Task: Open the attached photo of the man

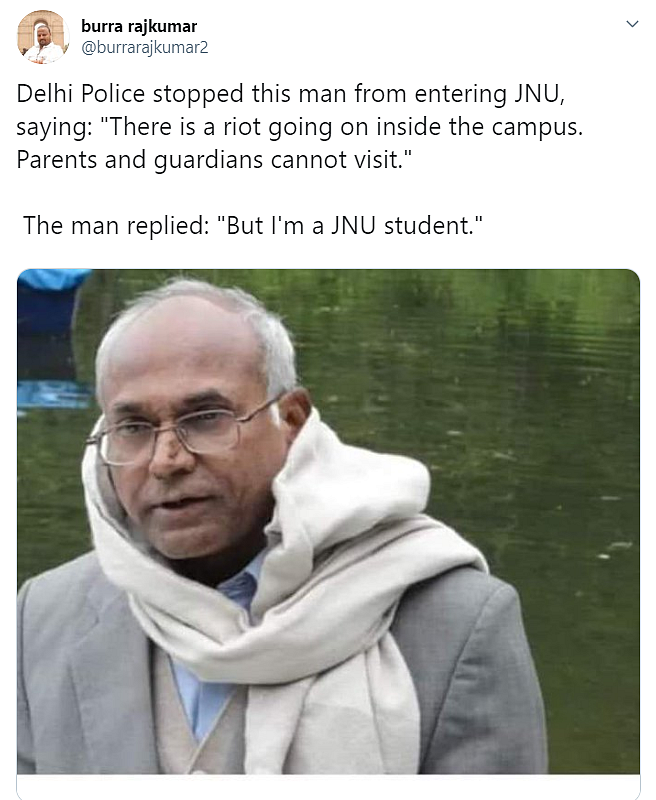Action: (328, 521)
